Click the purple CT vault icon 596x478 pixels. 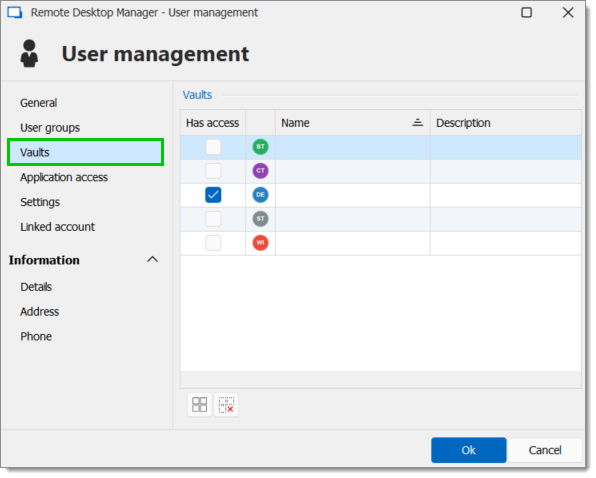point(260,171)
